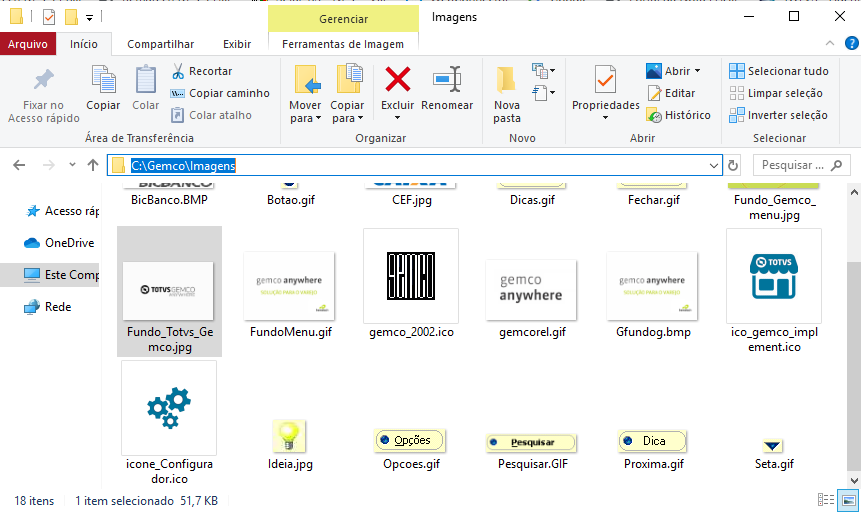The width and height of the screenshot is (861, 512).
Task: Collapse the ribbon with the chevron
Action: (830, 43)
